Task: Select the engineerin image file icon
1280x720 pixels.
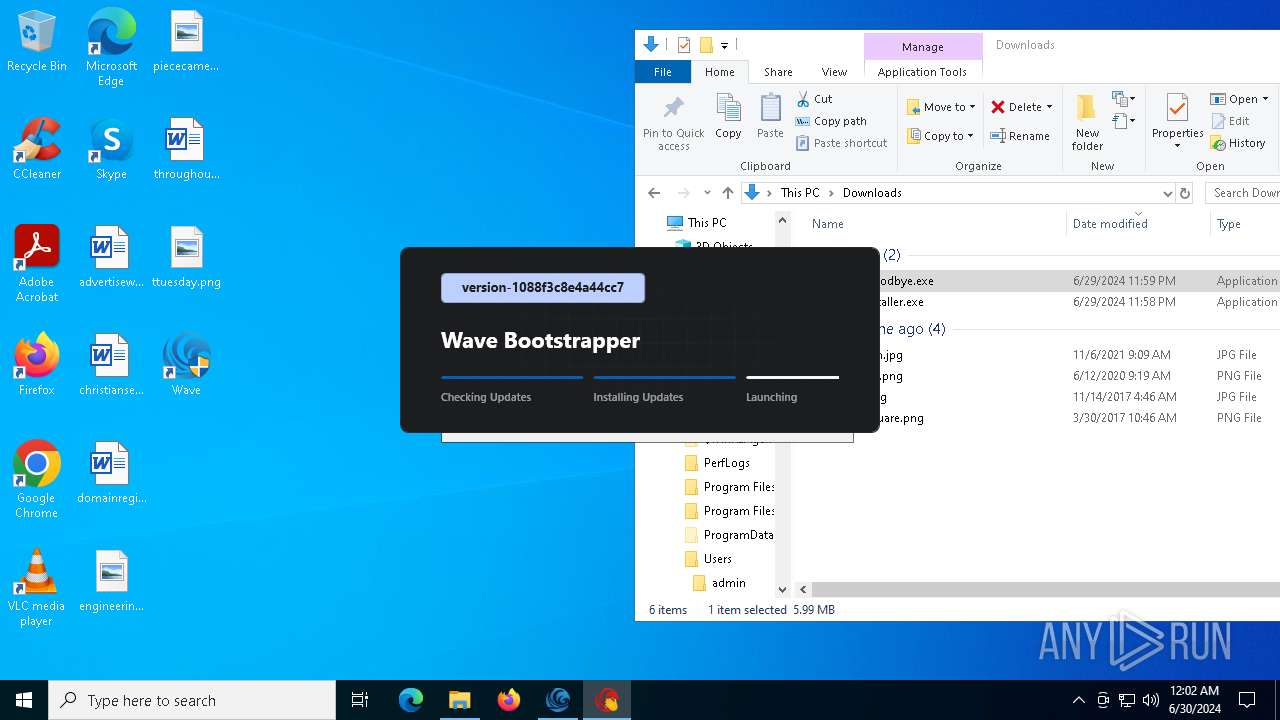Action: pyautogui.click(x=111, y=582)
